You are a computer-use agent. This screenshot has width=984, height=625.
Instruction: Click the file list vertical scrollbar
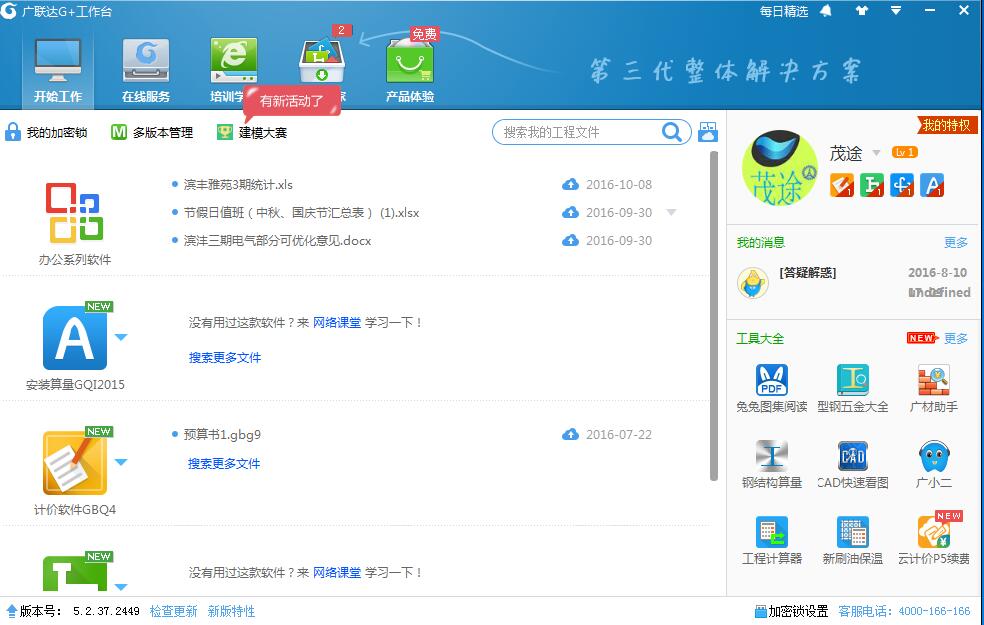click(x=714, y=316)
